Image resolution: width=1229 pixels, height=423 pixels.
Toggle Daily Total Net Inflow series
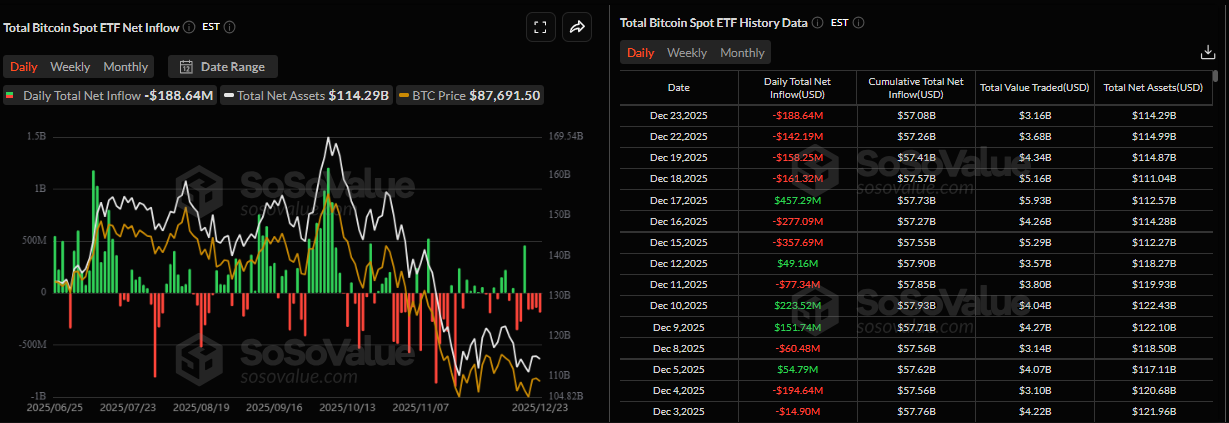[110, 96]
